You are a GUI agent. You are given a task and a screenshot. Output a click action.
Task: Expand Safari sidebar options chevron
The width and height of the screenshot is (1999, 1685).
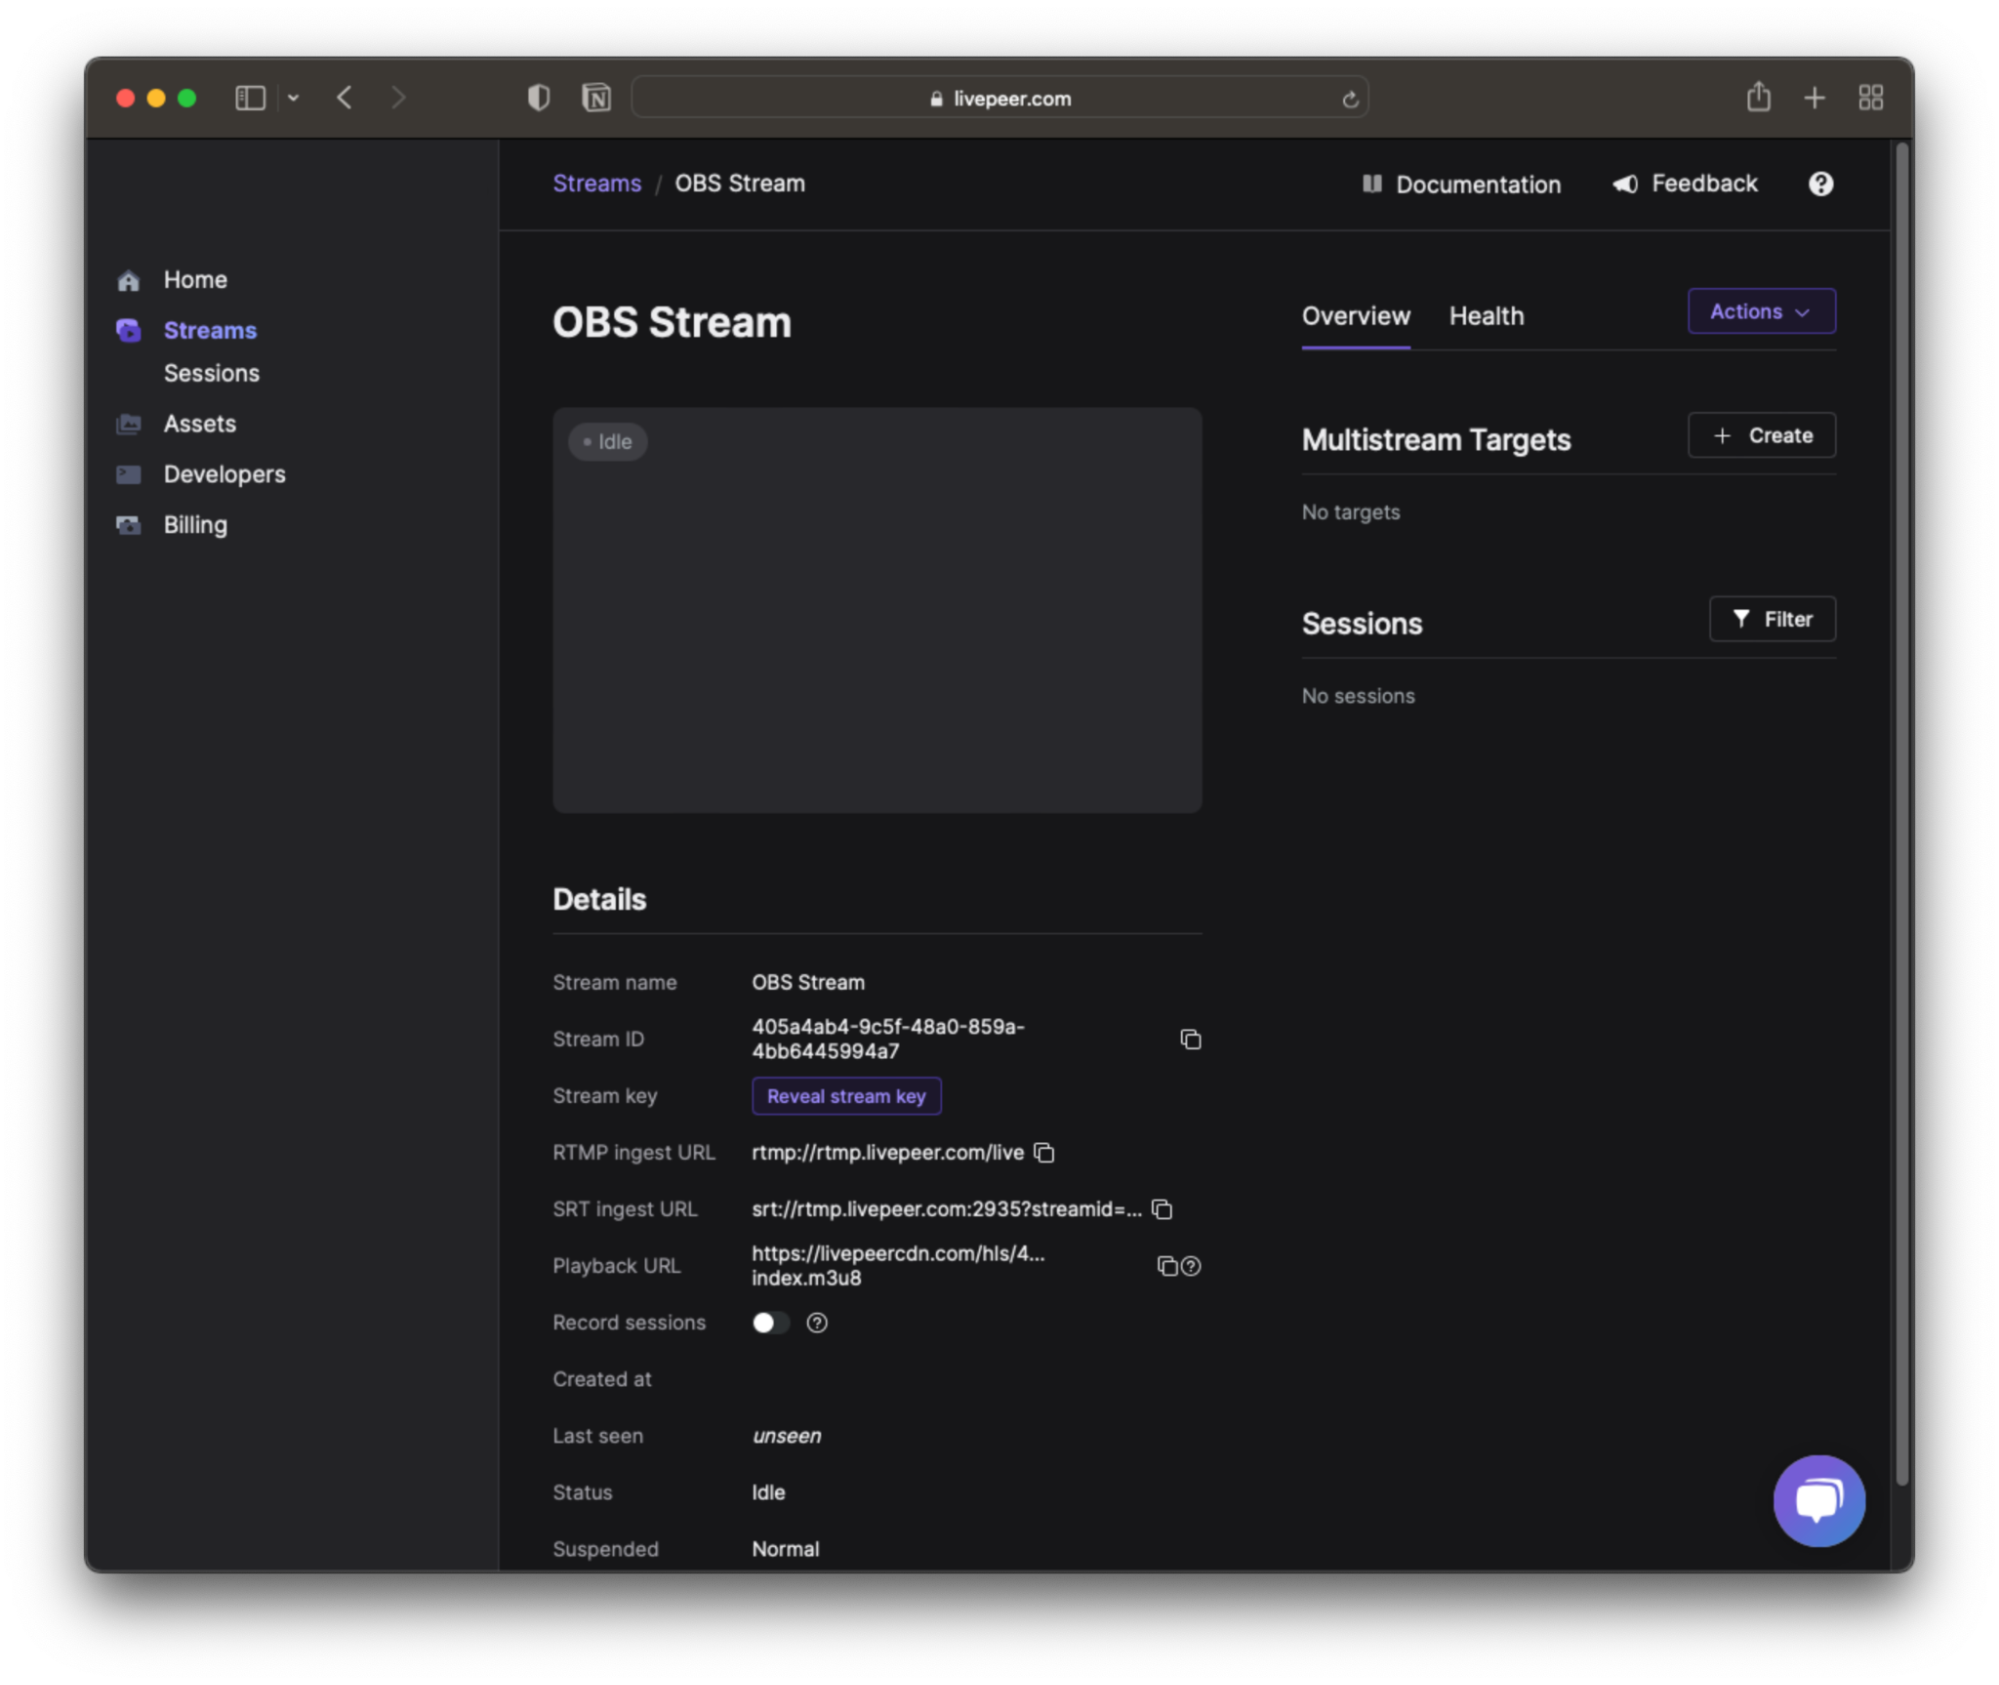pos(293,98)
